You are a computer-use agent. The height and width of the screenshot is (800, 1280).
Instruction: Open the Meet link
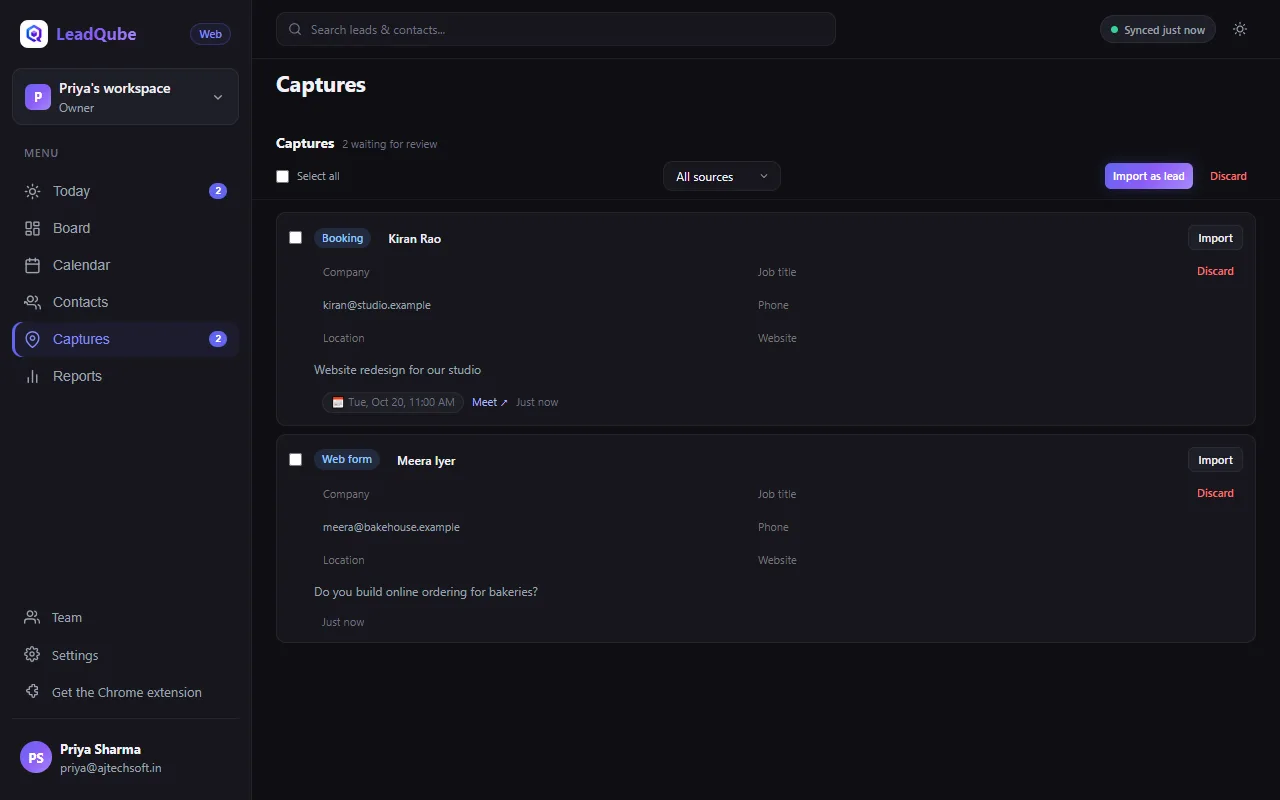[x=490, y=402]
